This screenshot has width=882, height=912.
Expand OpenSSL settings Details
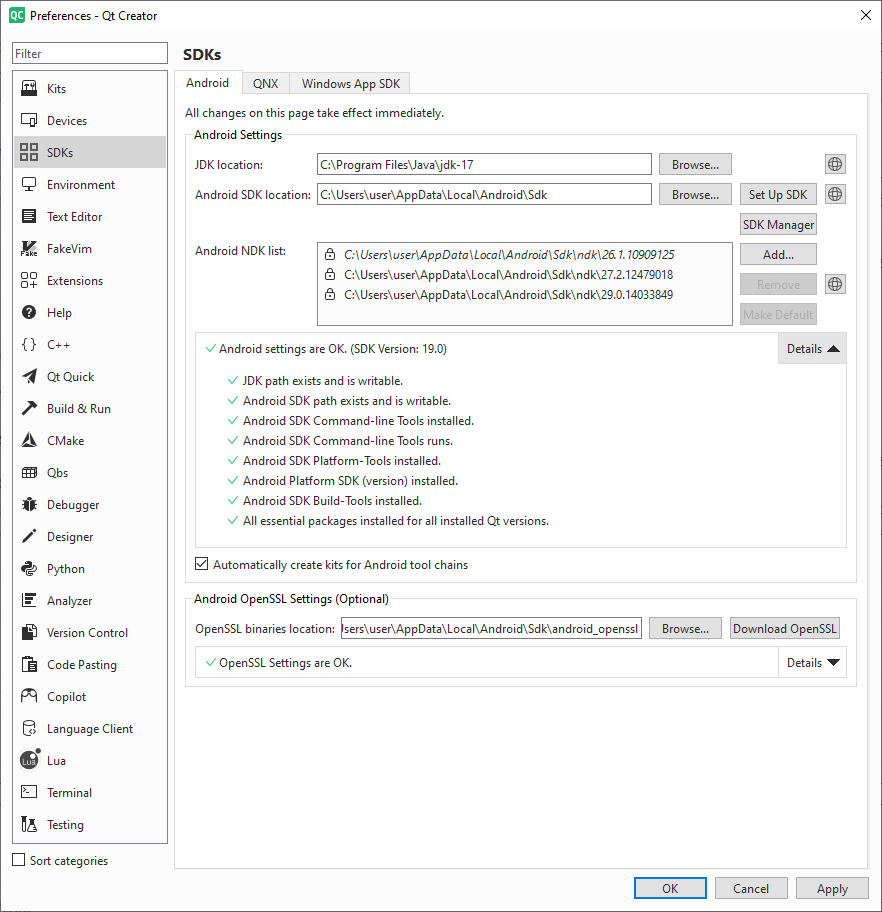pyautogui.click(x=812, y=662)
